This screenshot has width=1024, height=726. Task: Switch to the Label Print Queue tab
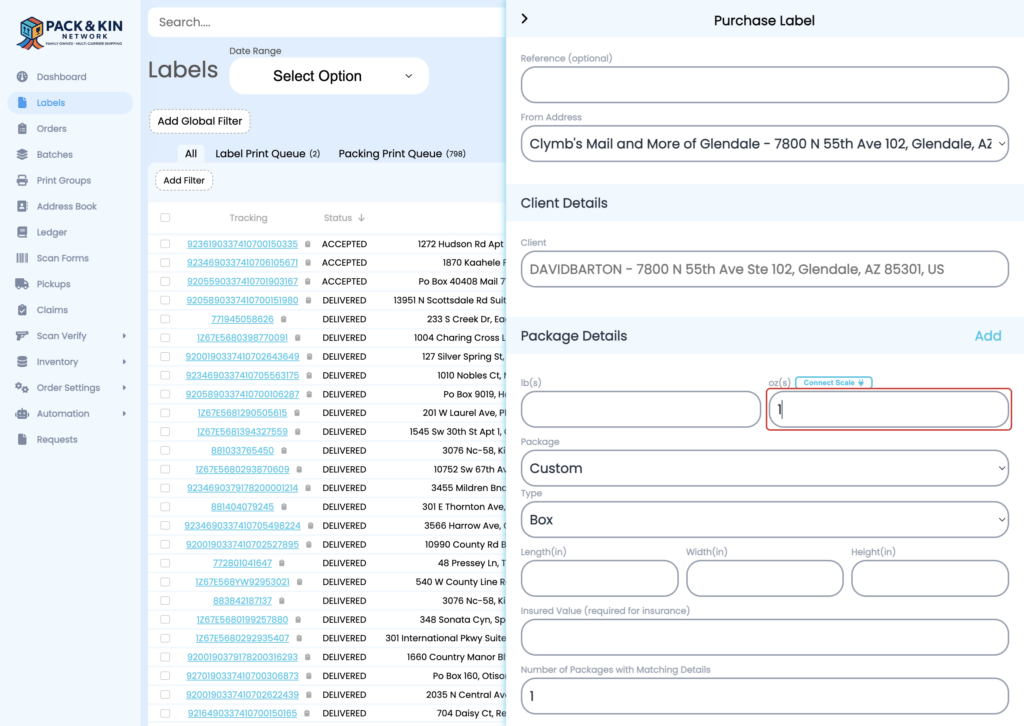[267, 154]
